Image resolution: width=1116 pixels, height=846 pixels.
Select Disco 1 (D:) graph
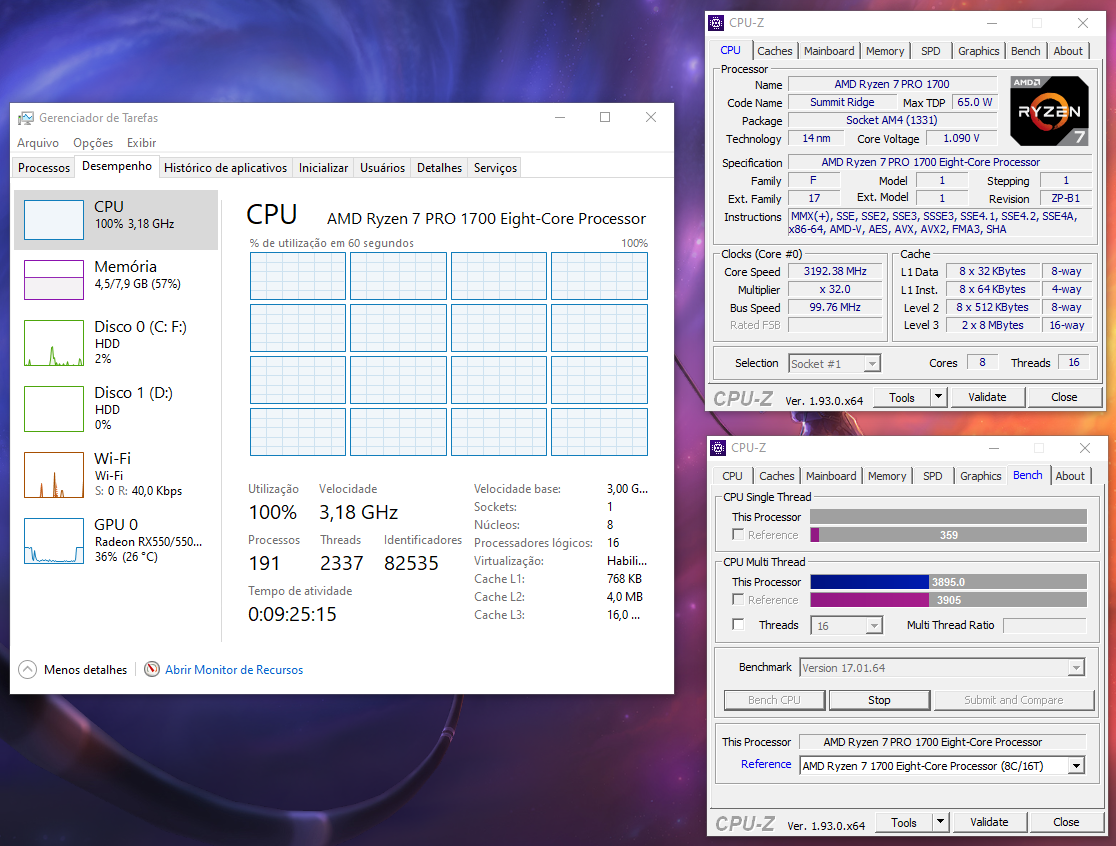coord(53,409)
